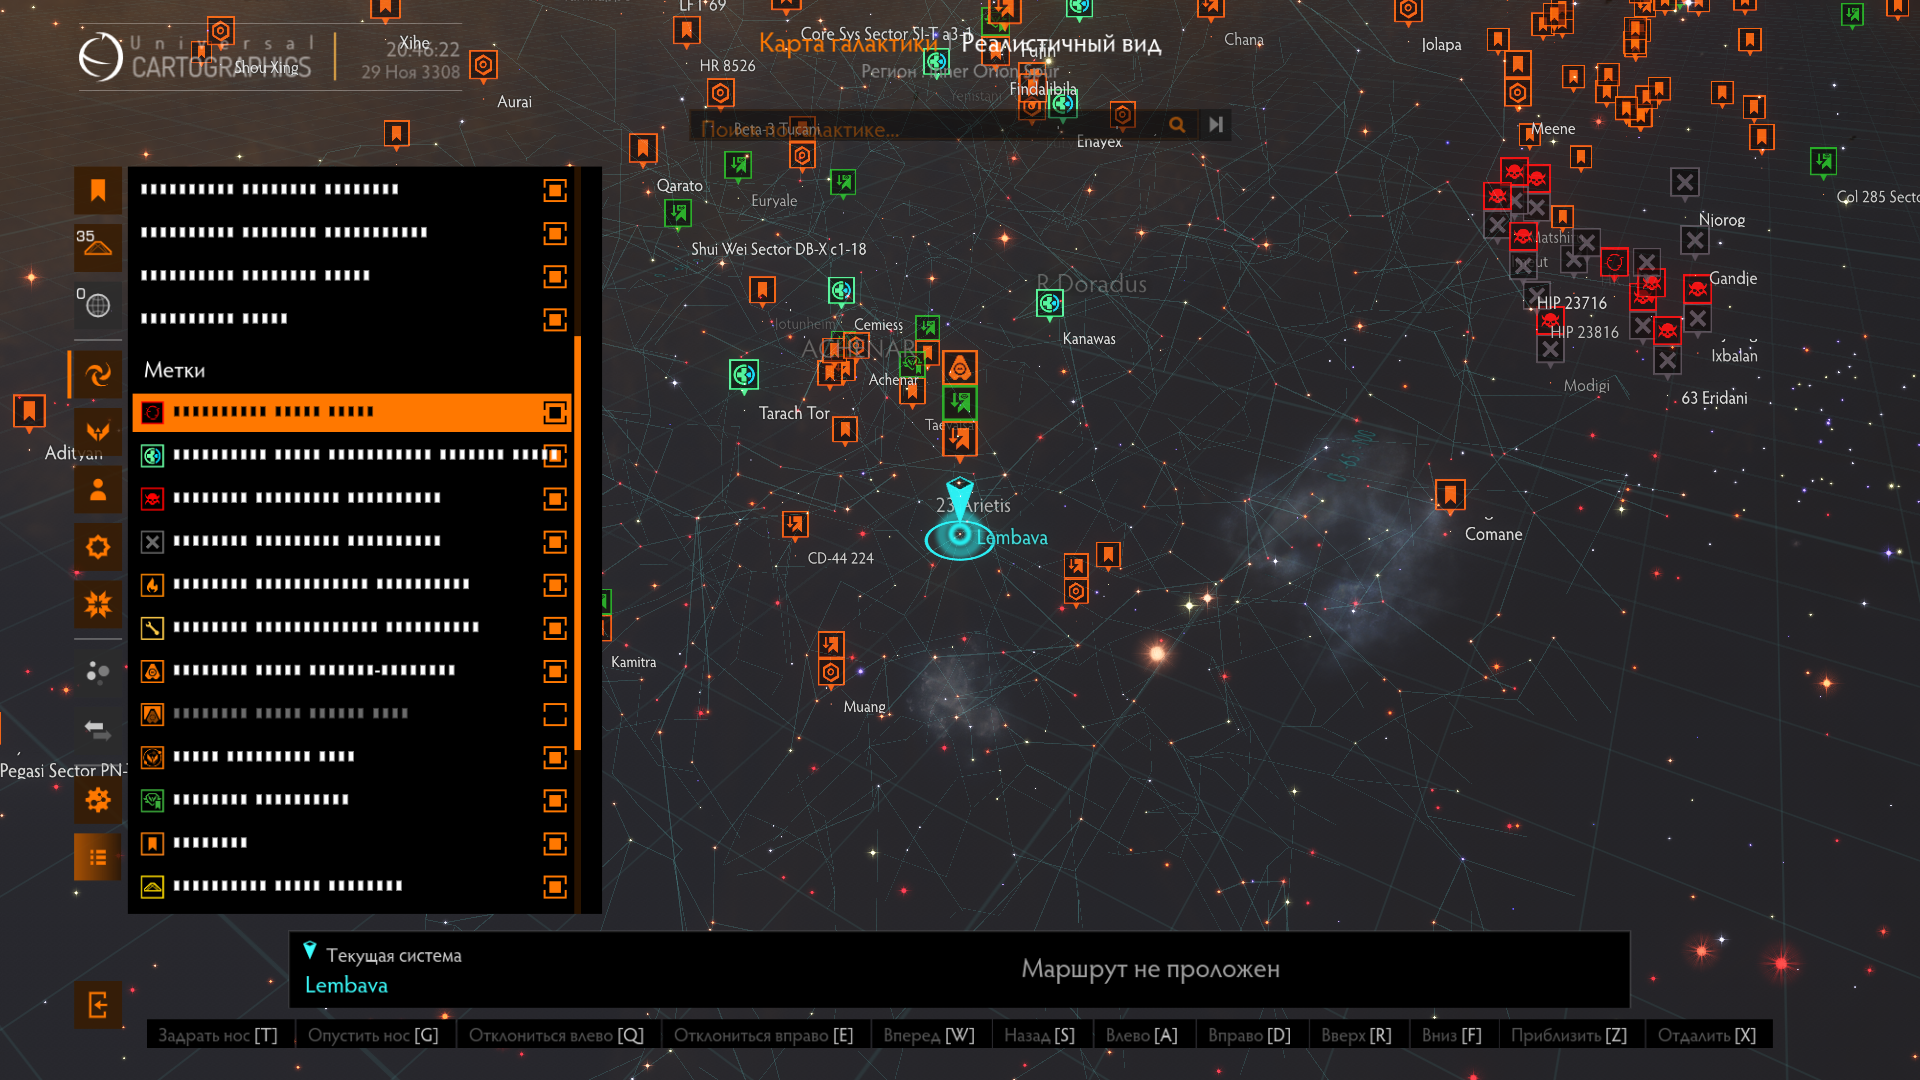The image size is (1920, 1080).
Task: Select the galaxy spiral map mode tab
Action: click(x=98, y=375)
